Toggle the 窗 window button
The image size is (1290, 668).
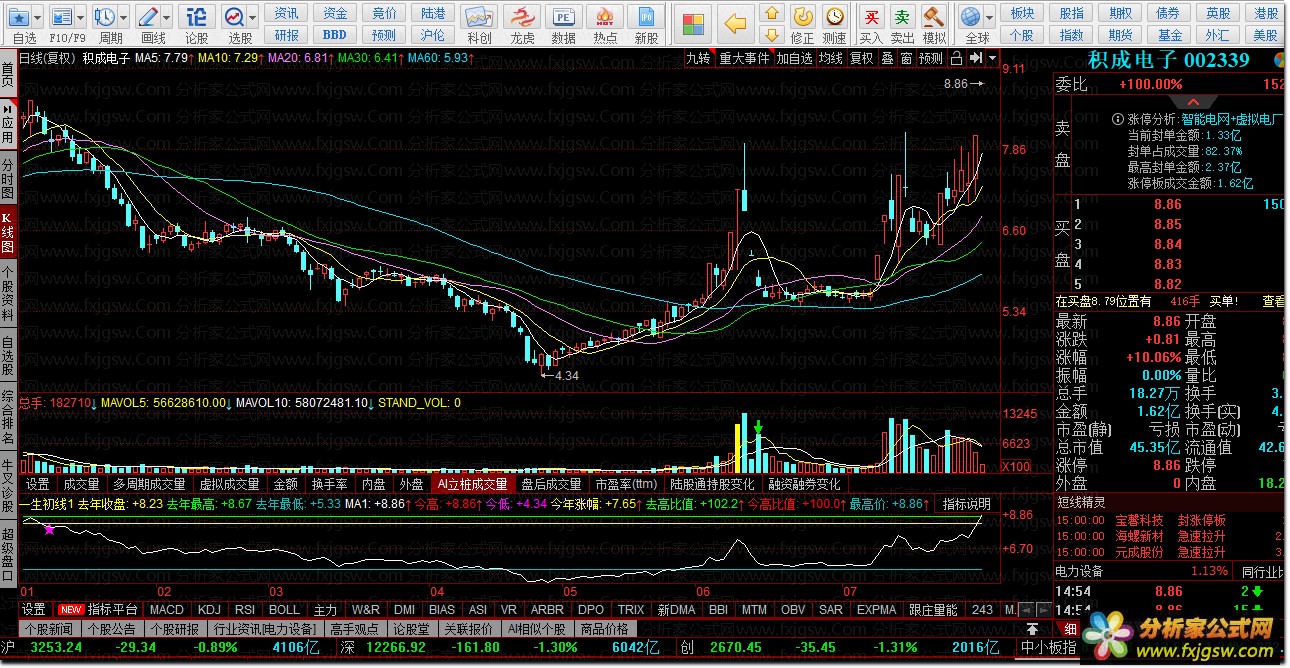[906, 58]
